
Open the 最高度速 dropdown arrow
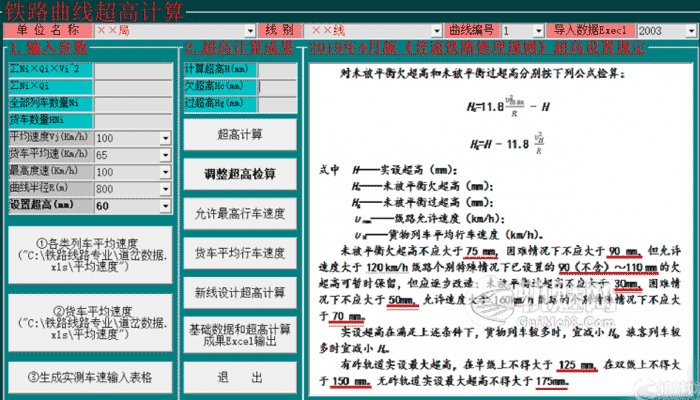click(166, 172)
